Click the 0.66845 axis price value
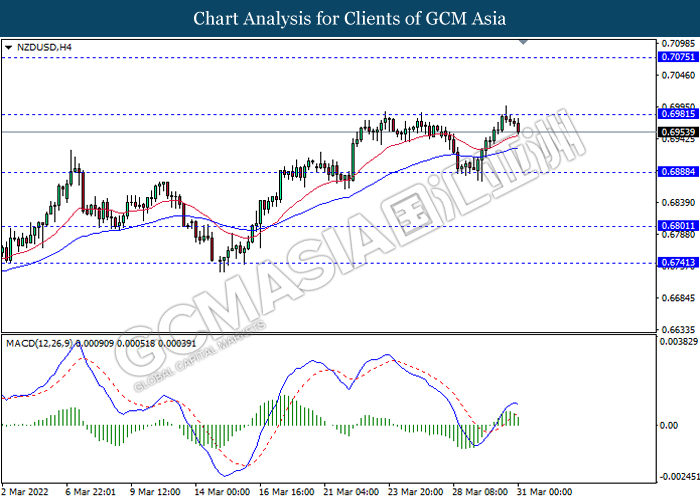The height and width of the screenshot is (500, 700). coord(678,298)
